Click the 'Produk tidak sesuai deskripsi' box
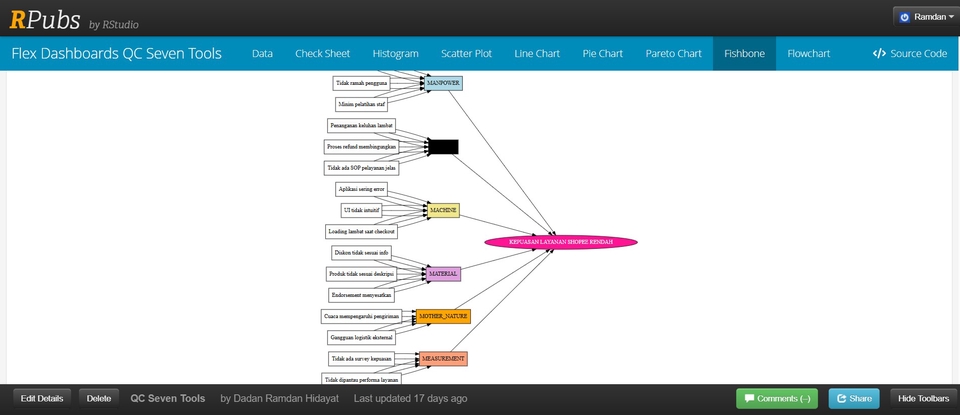This screenshot has height=415, width=960. pos(361,274)
